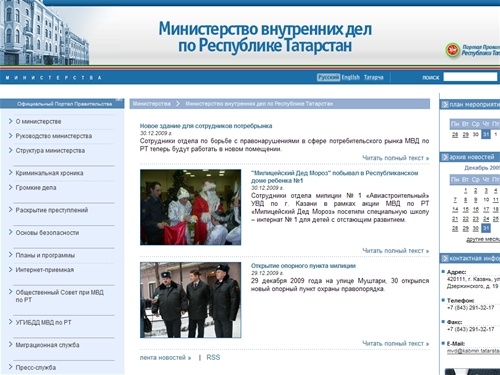
Task: Select day 31 in news archive calendar
Action: 486,228
